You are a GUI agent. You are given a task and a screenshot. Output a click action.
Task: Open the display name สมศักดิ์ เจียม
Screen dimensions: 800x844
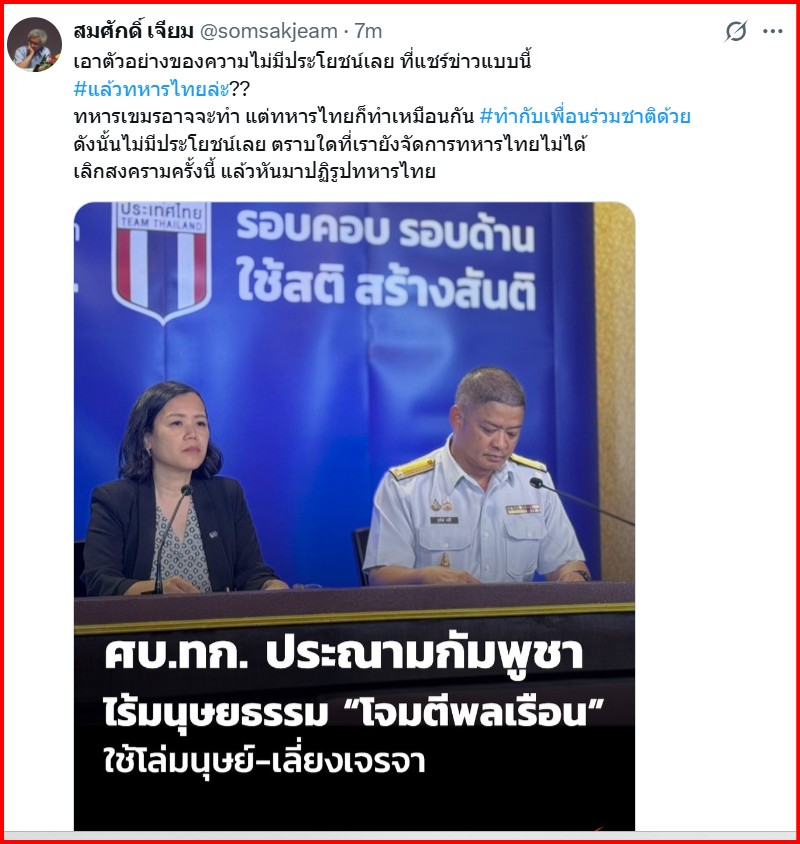coord(134,31)
